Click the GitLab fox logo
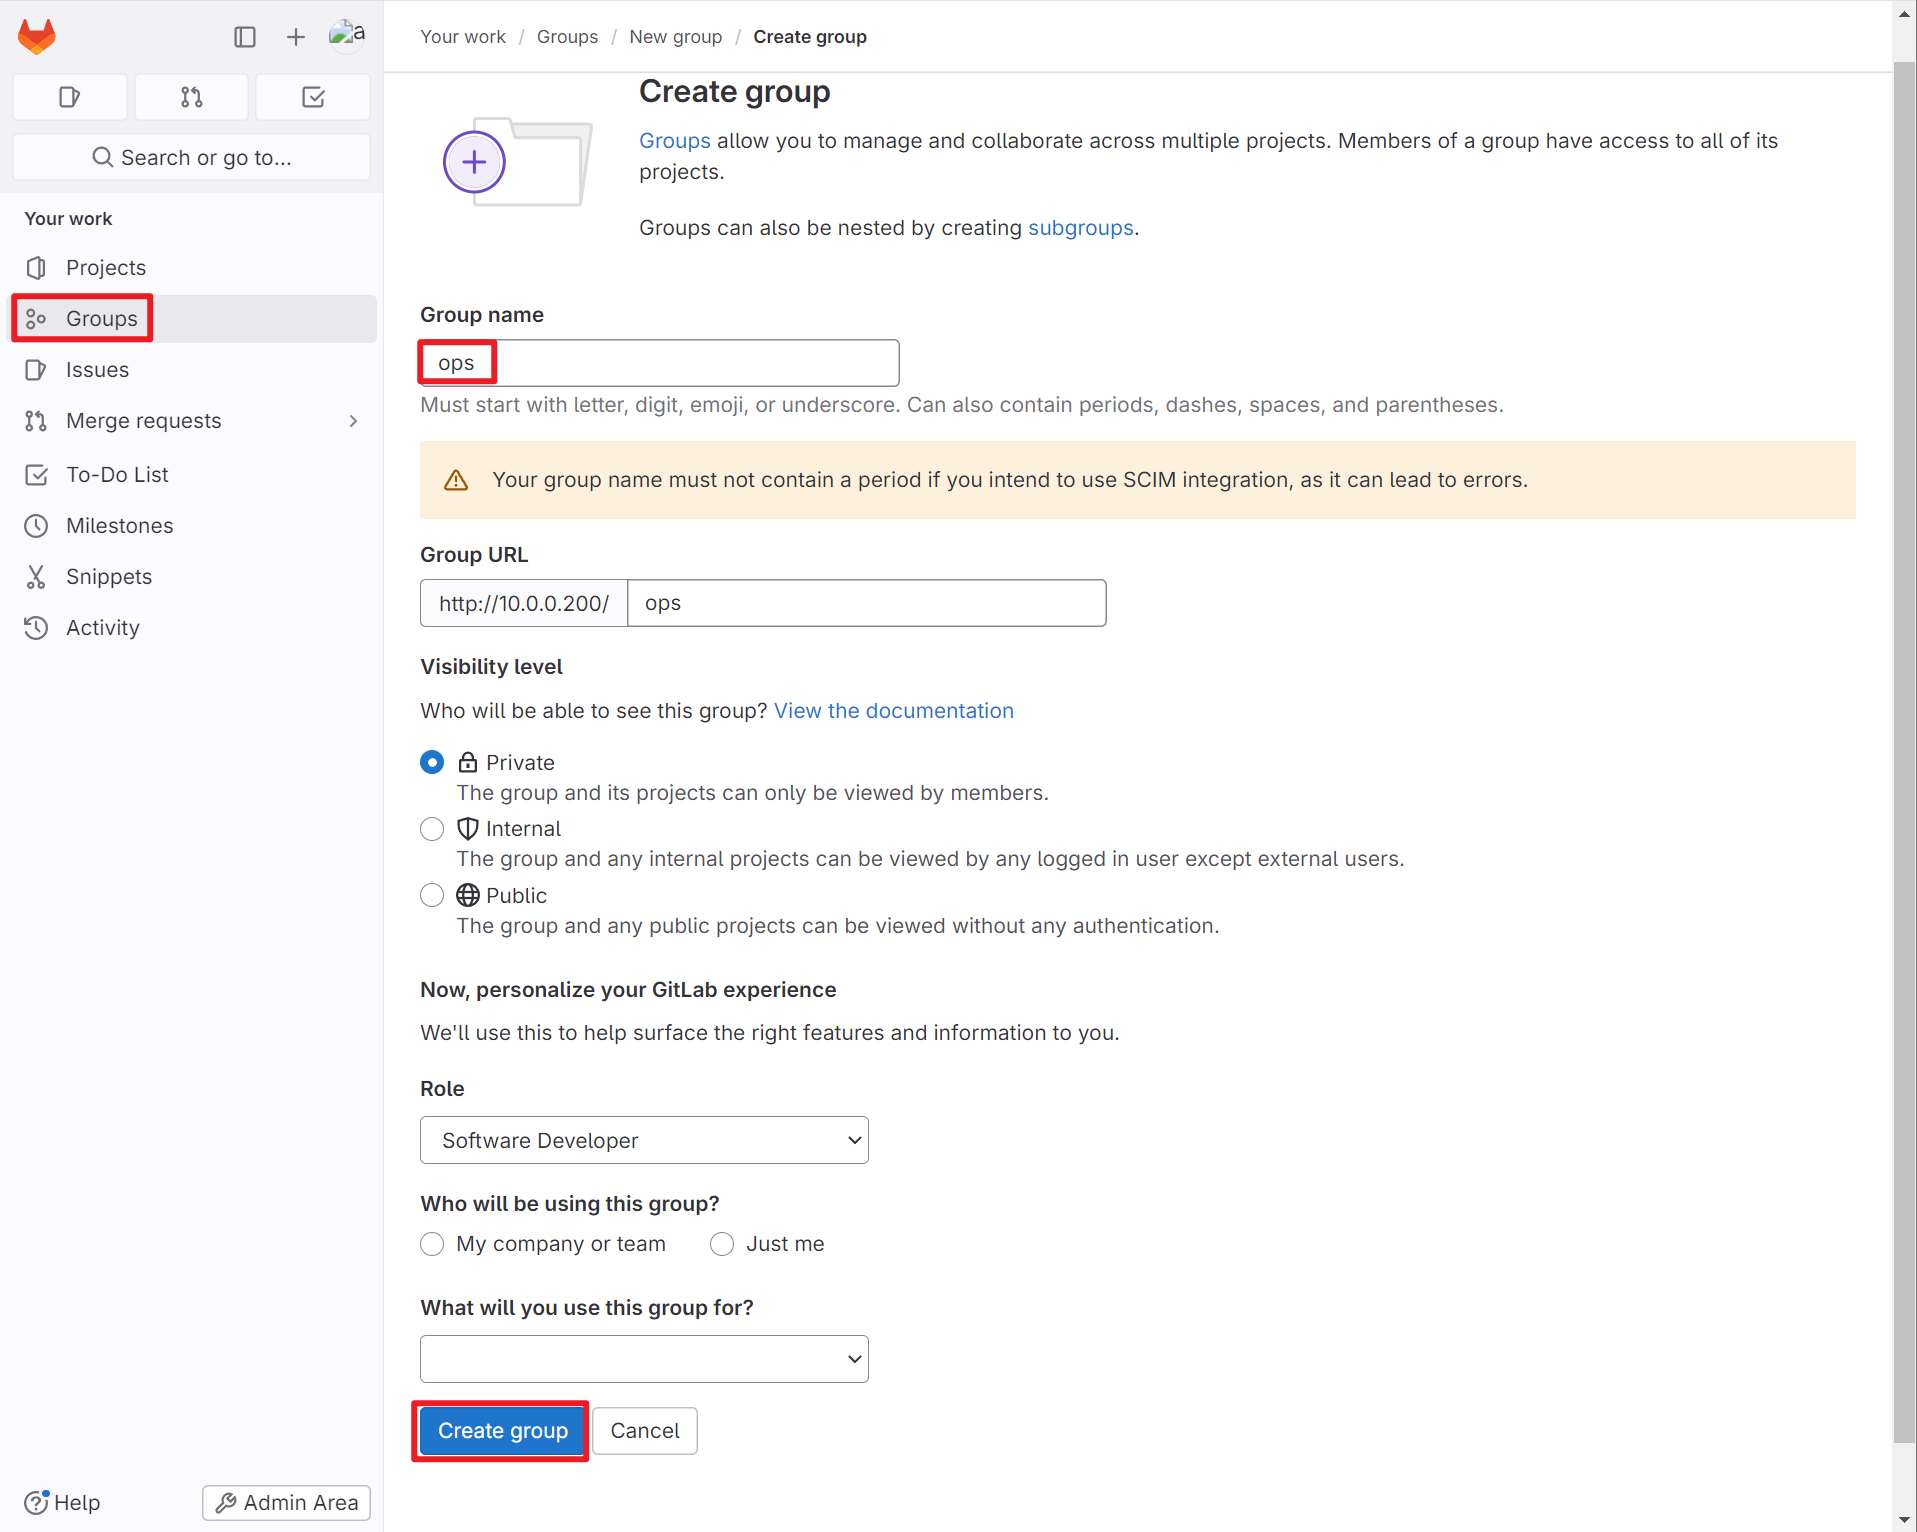1917x1532 pixels. coord(37,37)
